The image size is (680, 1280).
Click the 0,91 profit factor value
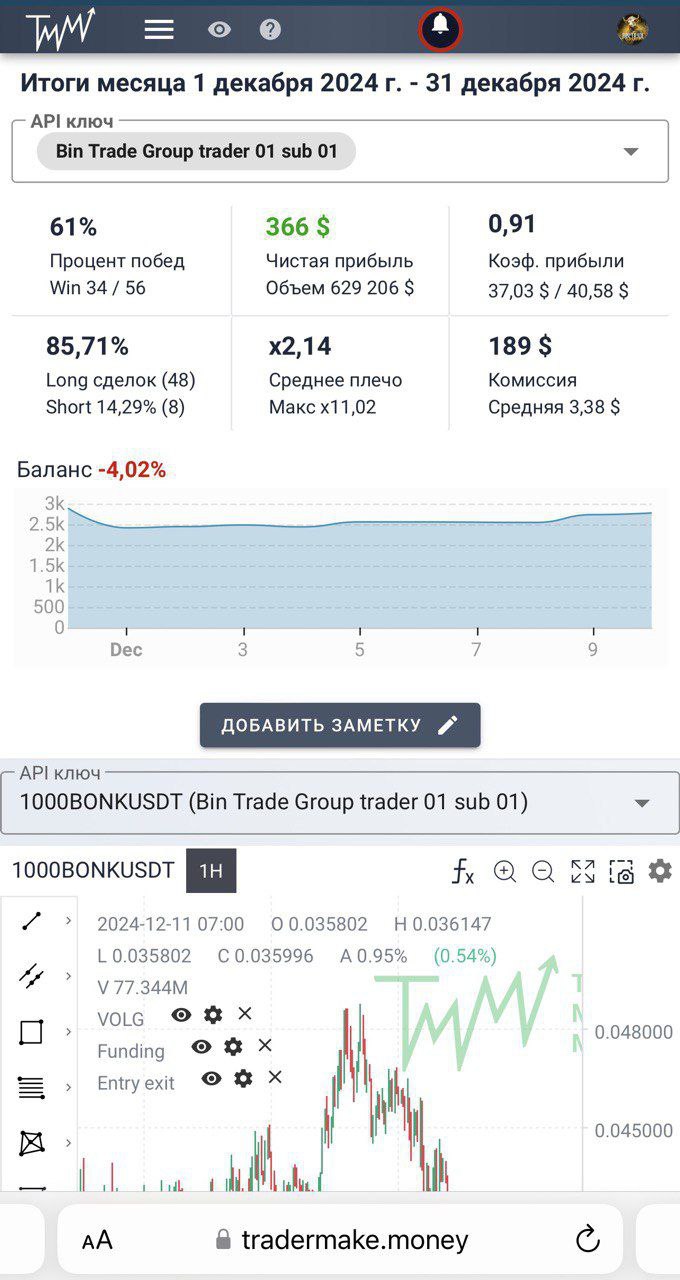pos(512,225)
